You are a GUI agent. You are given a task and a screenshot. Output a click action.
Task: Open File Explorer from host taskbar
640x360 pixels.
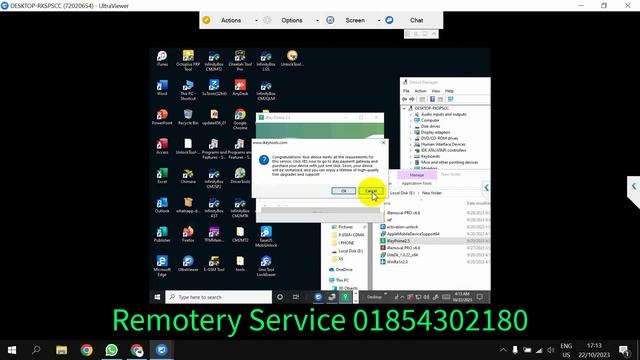[x=62, y=350]
